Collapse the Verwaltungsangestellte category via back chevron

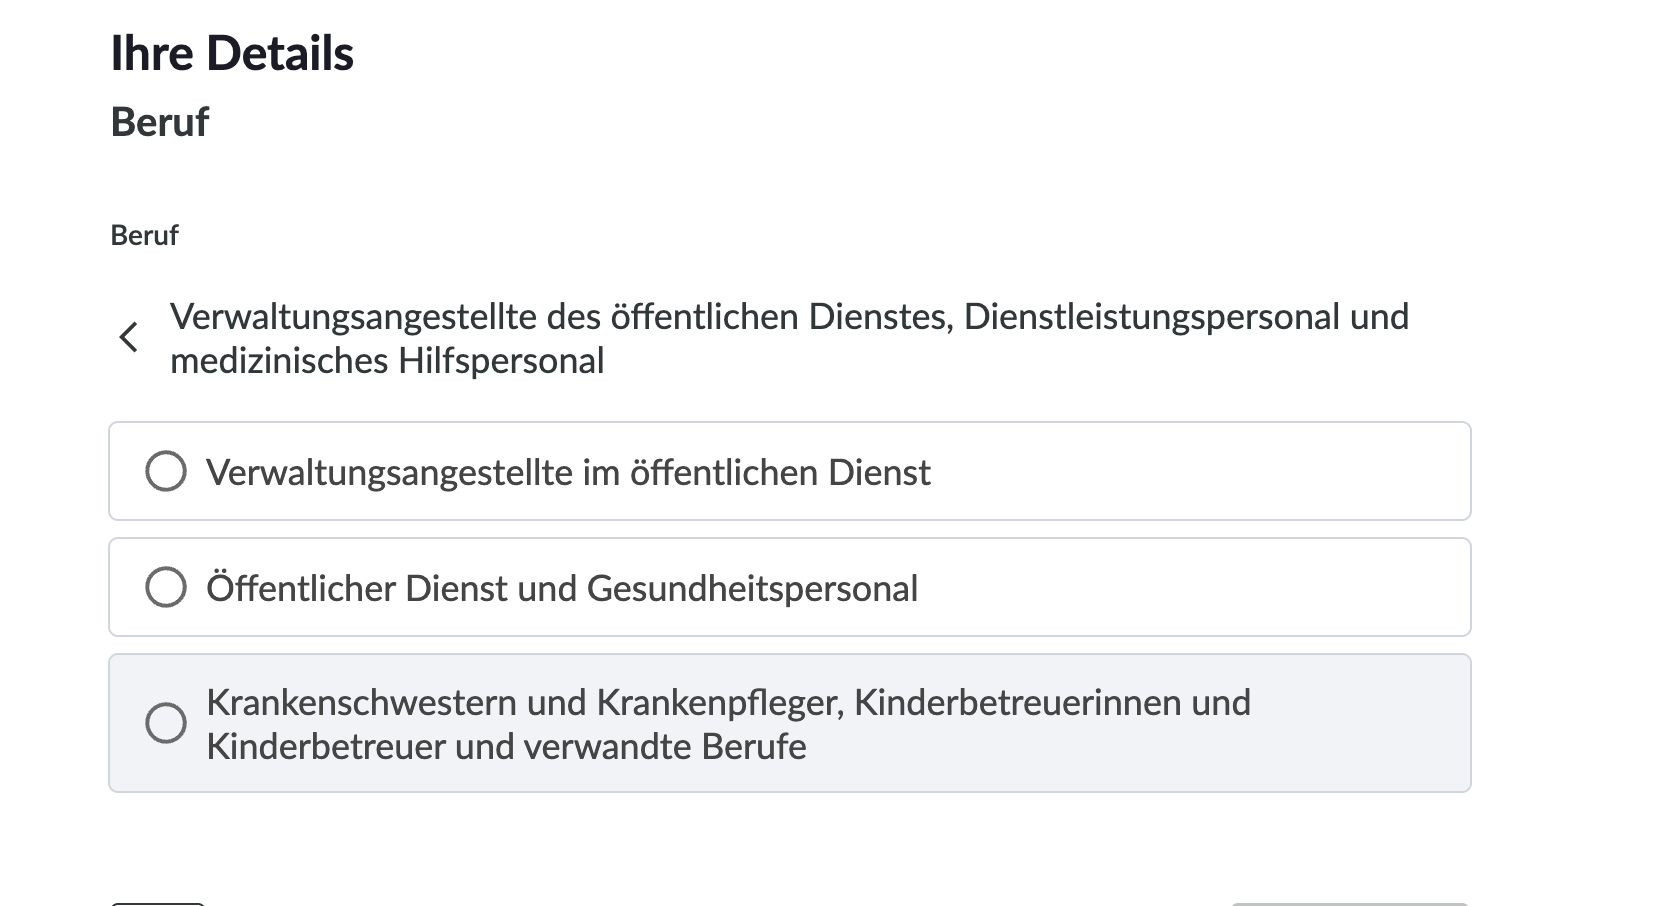(130, 338)
